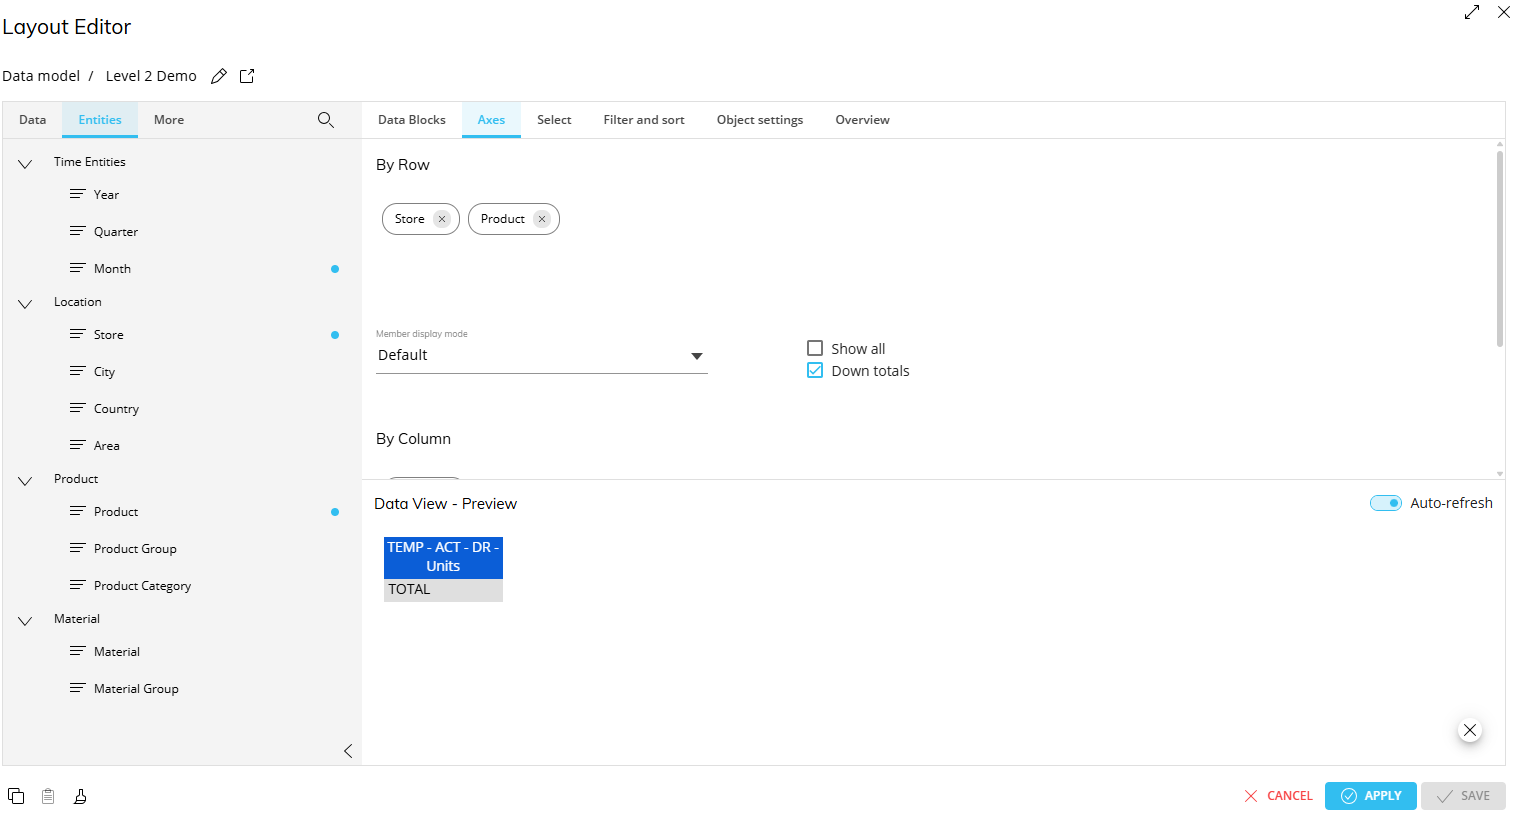
Task: Click the Data model breadcrumb link
Action: coord(41,76)
